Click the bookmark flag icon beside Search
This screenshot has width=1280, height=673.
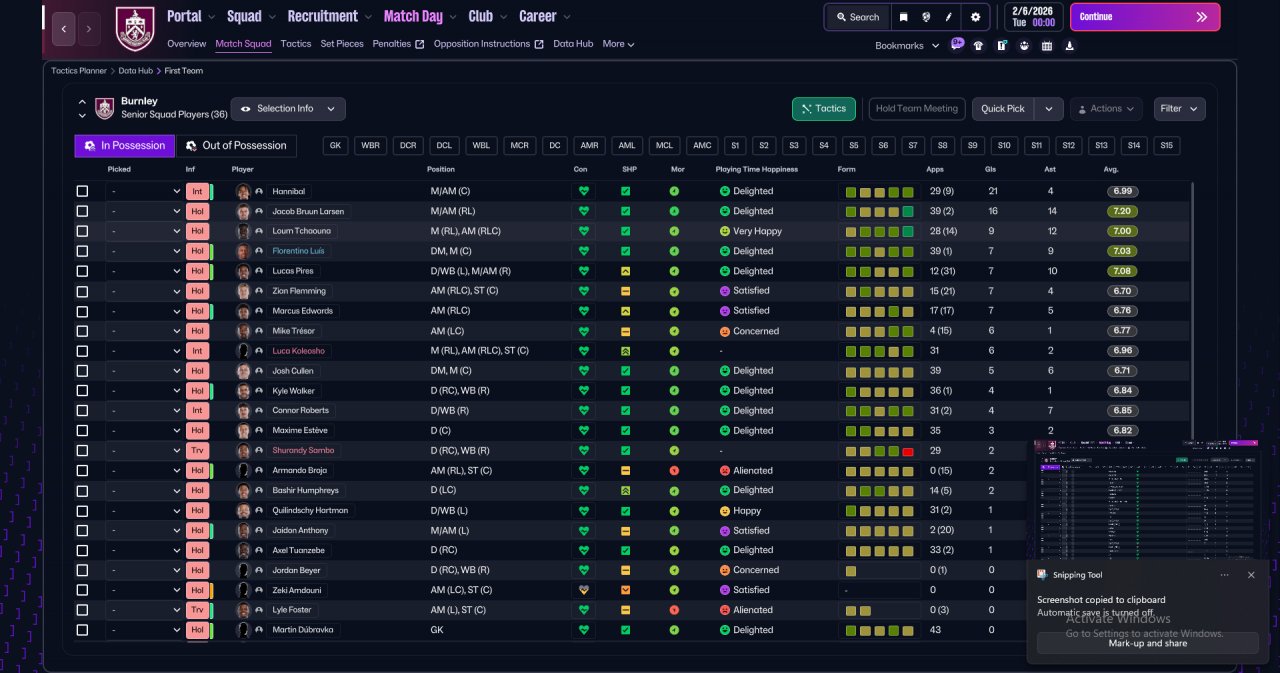[903, 17]
